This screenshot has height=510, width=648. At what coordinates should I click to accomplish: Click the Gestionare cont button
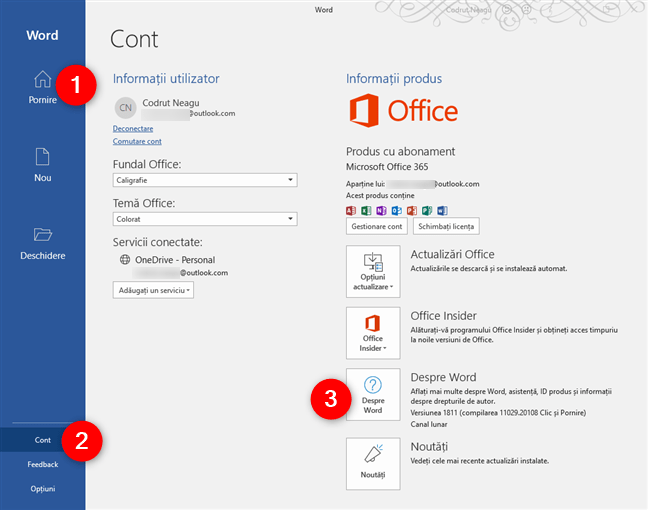[376, 226]
